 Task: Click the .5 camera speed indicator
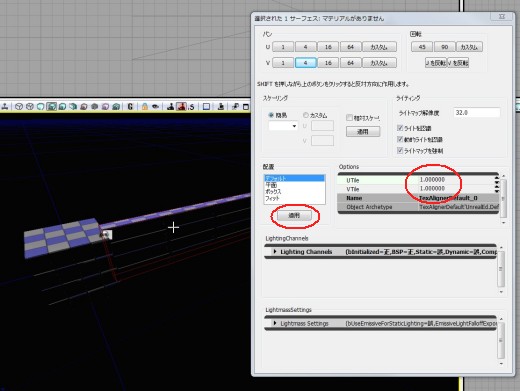click(191, 107)
